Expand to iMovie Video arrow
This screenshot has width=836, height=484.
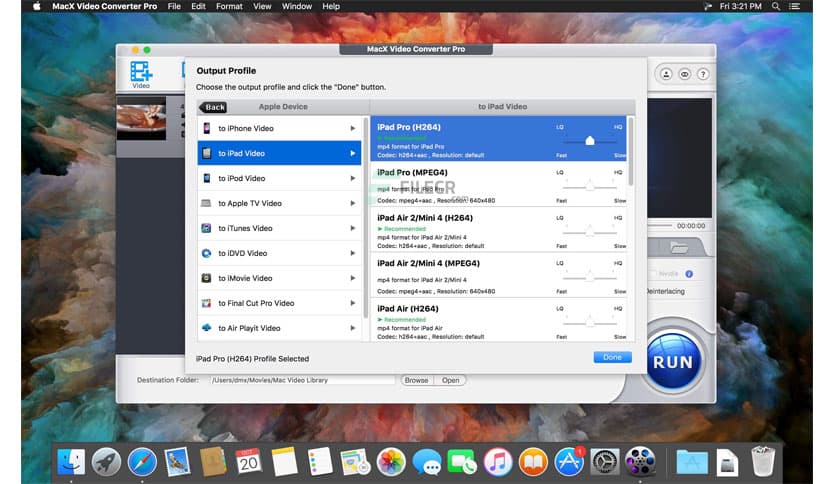(x=352, y=278)
